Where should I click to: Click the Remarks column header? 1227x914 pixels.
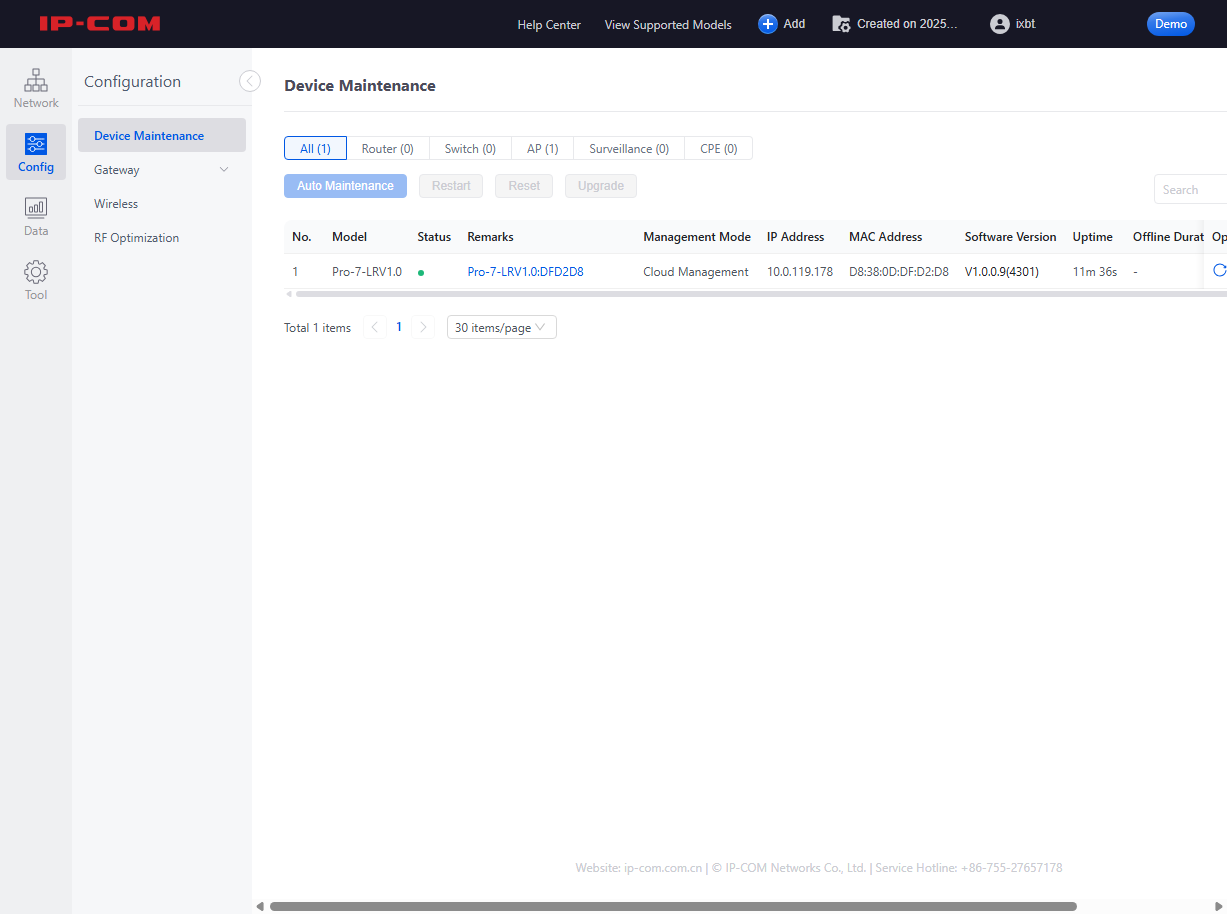point(490,237)
